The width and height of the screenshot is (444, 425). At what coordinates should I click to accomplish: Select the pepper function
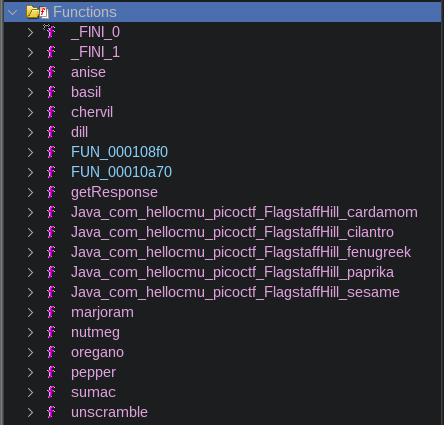[x=93, y=373]
